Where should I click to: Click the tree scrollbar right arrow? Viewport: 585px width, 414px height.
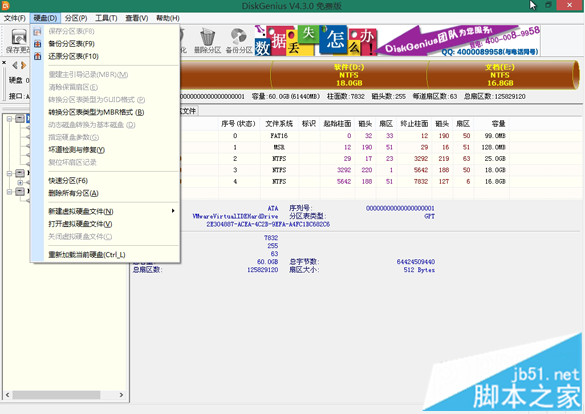(x=121, y=395)
